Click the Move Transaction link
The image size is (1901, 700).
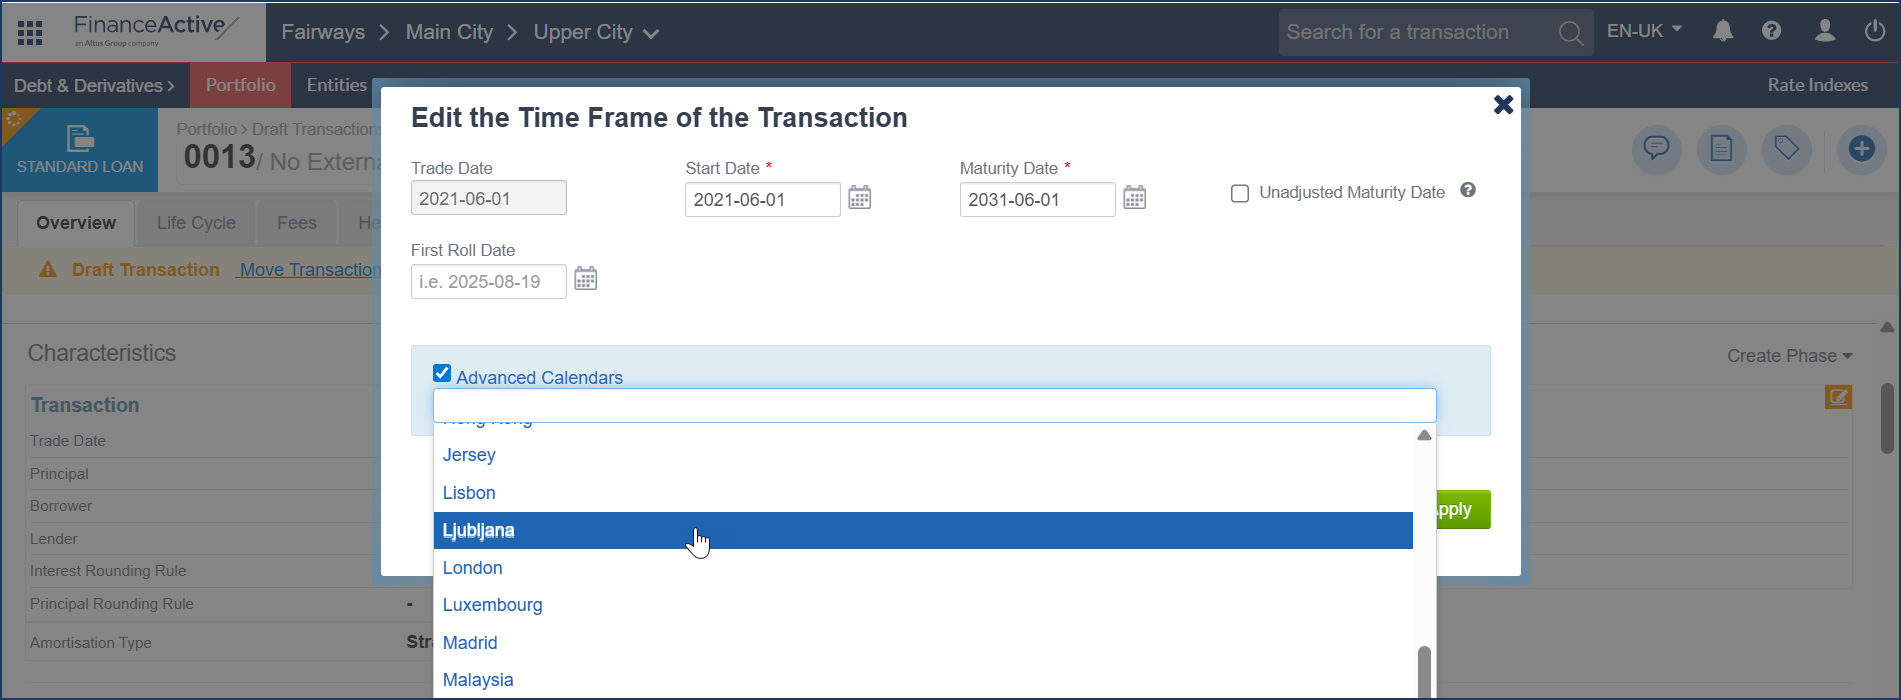coord(309,270)
